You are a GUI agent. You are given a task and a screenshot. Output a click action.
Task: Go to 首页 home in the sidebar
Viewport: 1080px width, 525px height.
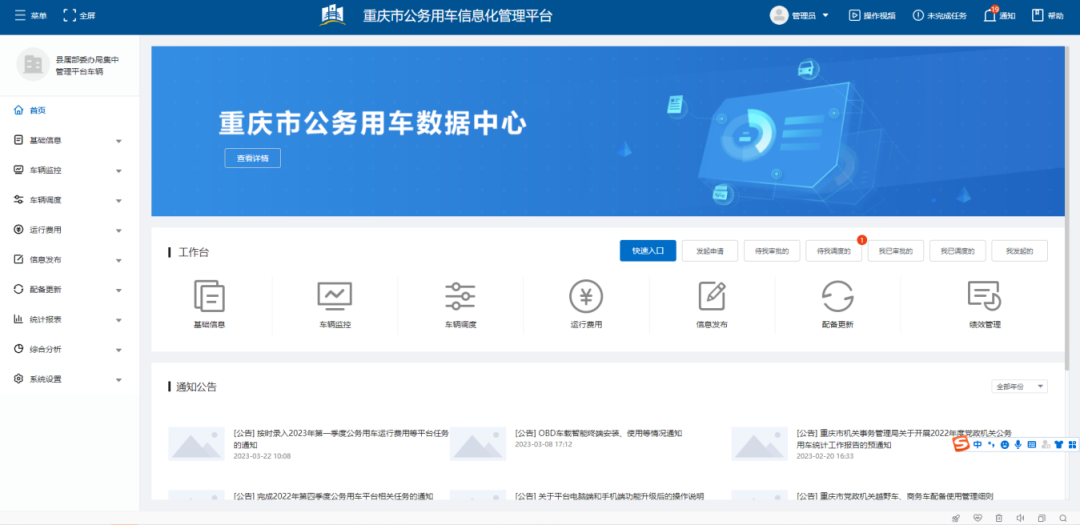tap(70, 110)
